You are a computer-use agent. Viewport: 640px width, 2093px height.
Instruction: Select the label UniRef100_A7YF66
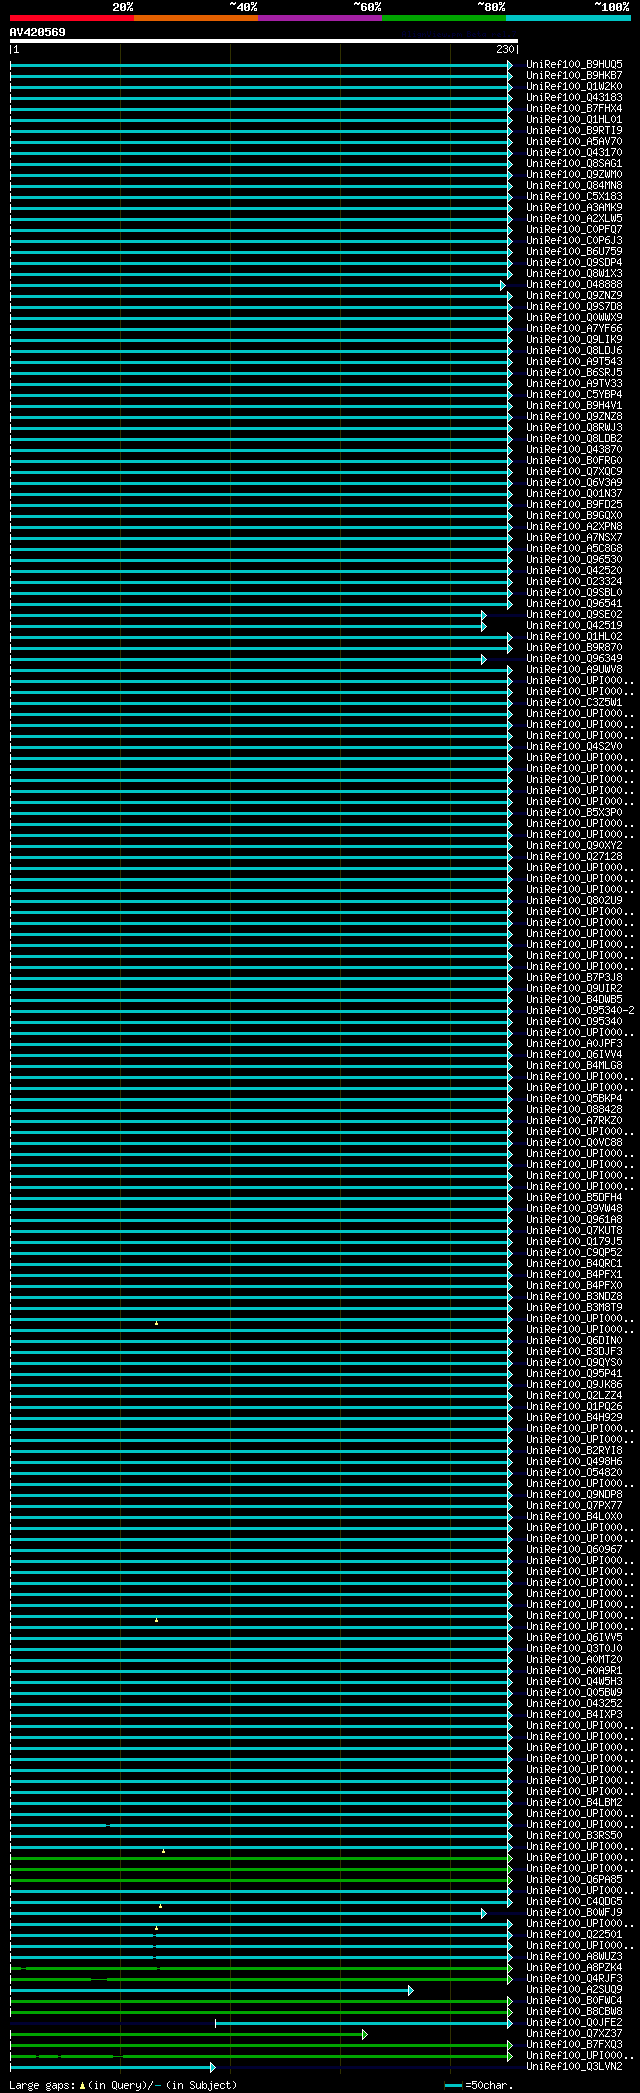[574, 329]
